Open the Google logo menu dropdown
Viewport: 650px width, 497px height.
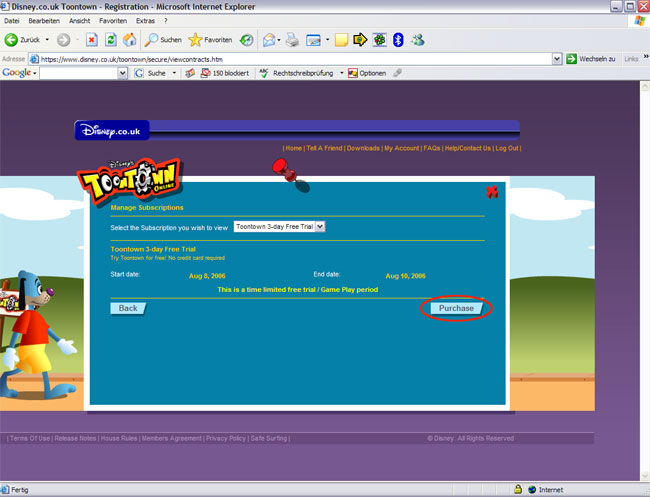(35, 73)
